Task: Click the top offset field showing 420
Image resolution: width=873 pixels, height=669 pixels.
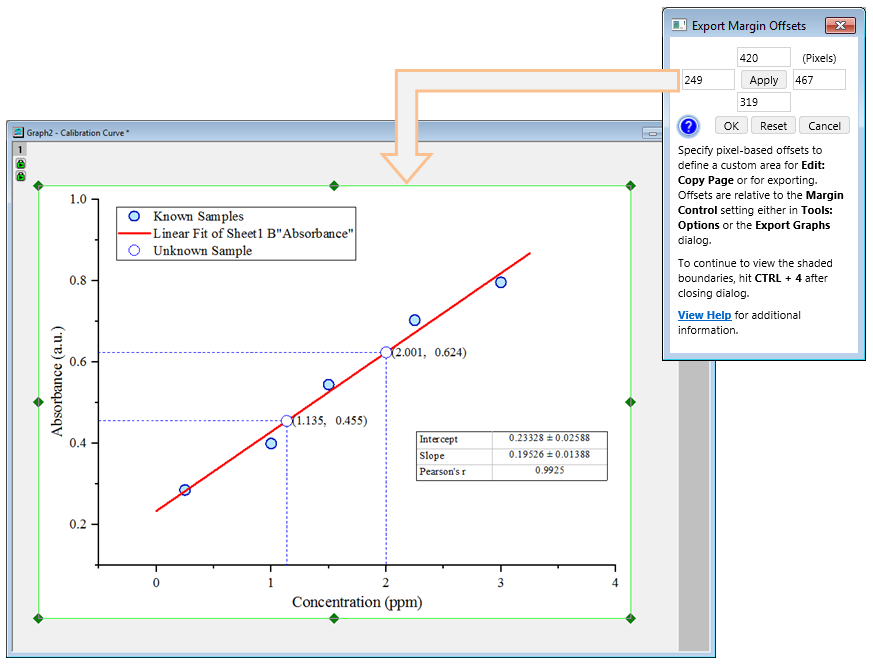Action: point(763,58)
